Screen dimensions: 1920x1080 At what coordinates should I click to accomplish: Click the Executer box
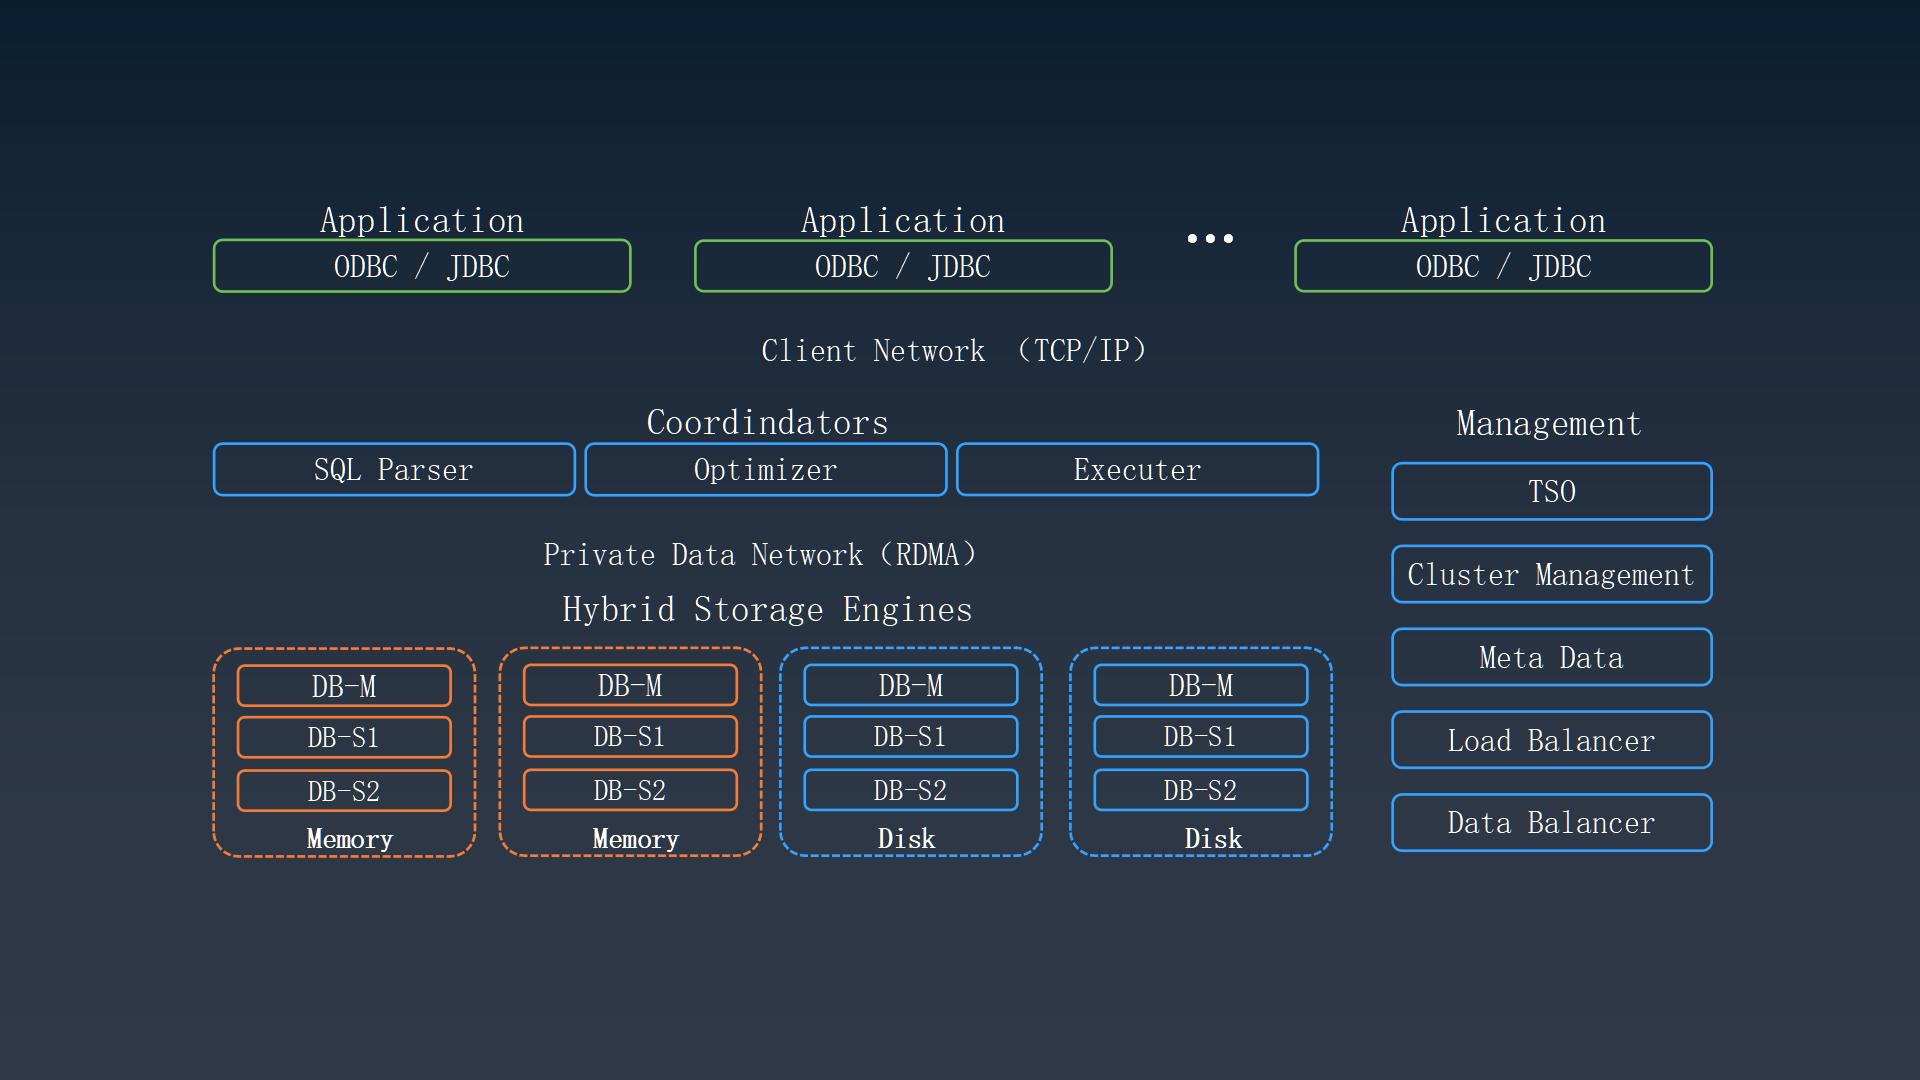click(1137, 470)
